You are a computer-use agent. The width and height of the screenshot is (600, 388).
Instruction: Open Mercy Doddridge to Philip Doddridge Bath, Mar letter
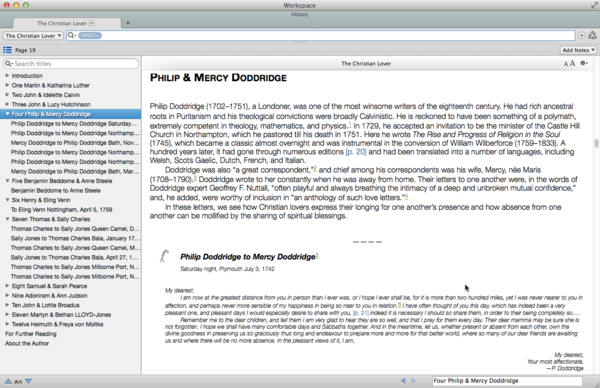(x=75, y=171)
